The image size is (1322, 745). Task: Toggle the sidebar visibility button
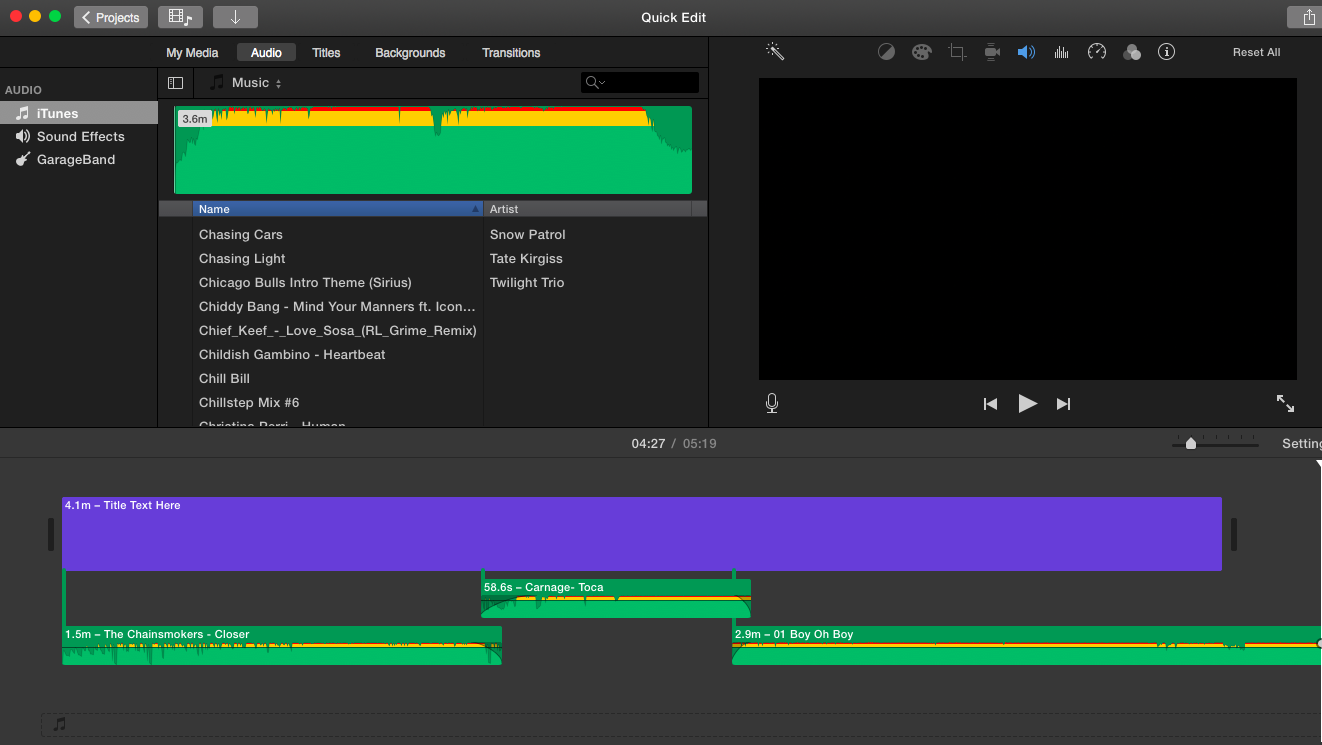click(175, 83)
